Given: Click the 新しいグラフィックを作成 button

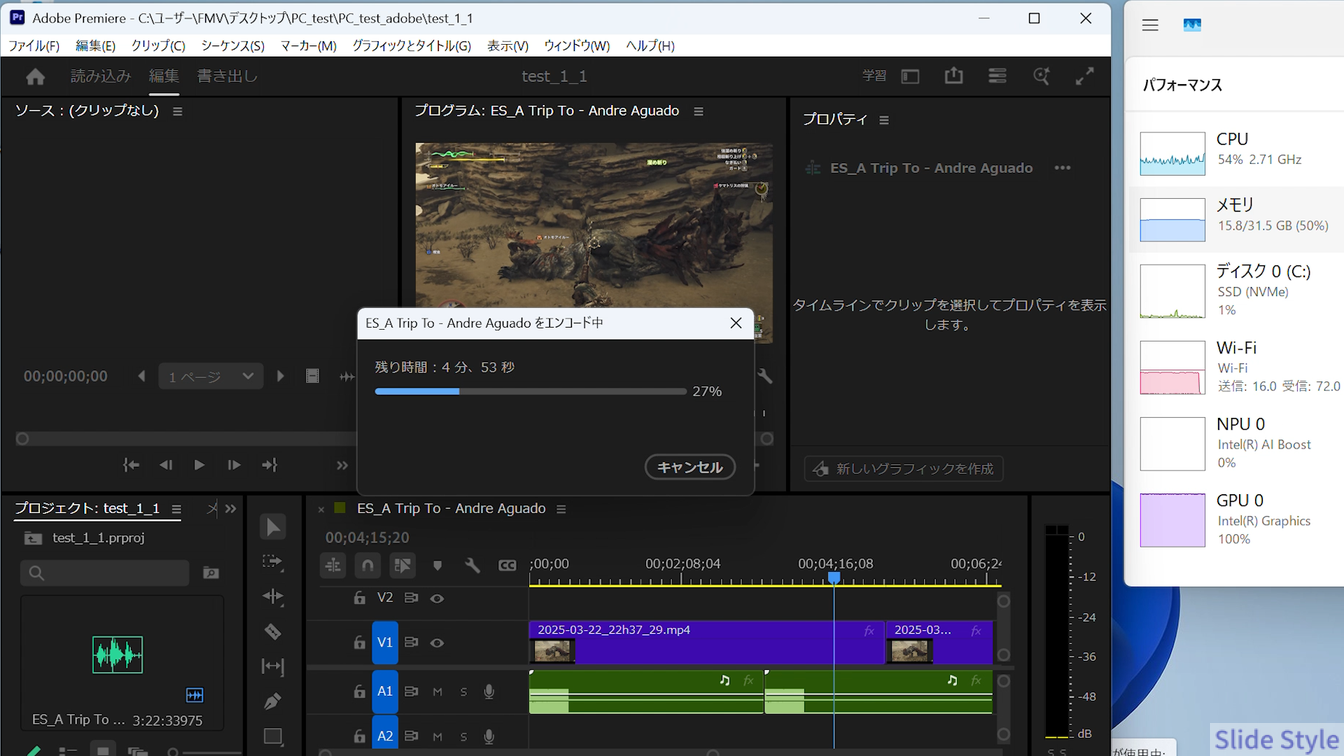Looking at the screenshot, I should click(903, 469).
